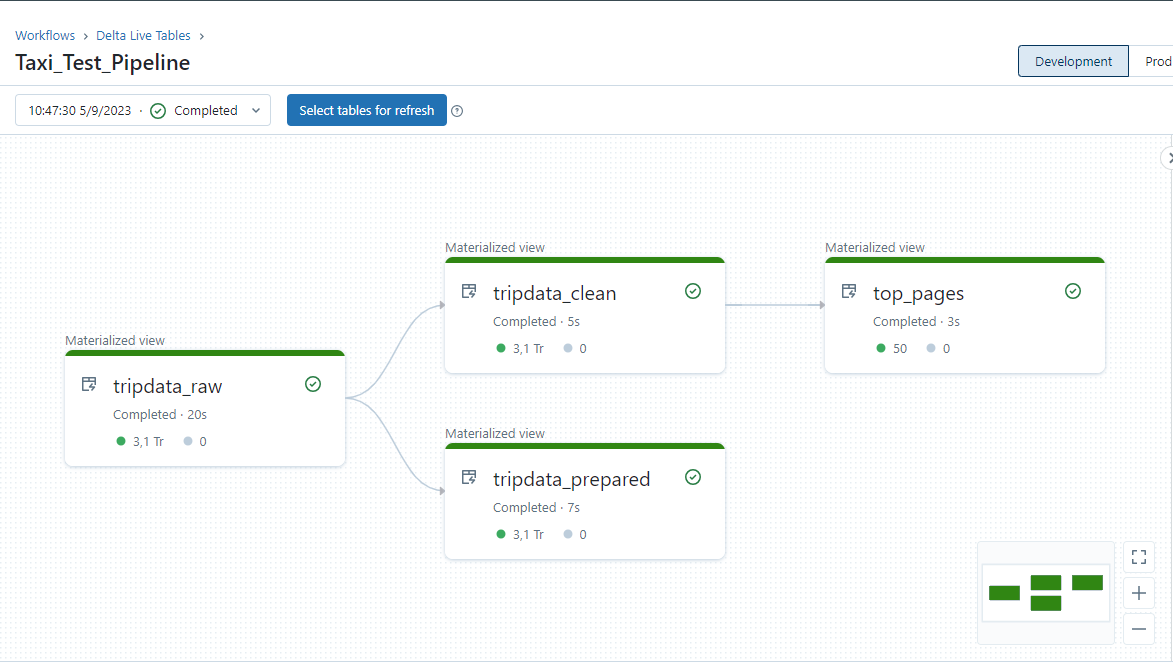This screenshot has height=662, width=1173.
Task: Click the tripdata_prepared materialized view icon
Action: click(469, 477)
